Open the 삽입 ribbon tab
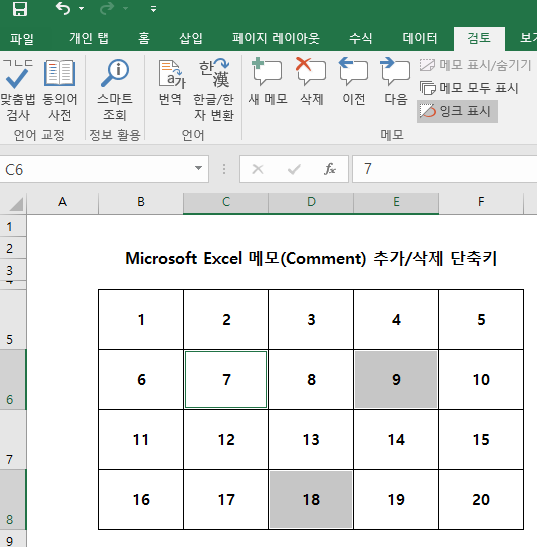Image resolution: width=537 pixels, height=547 pixels. 191,38
